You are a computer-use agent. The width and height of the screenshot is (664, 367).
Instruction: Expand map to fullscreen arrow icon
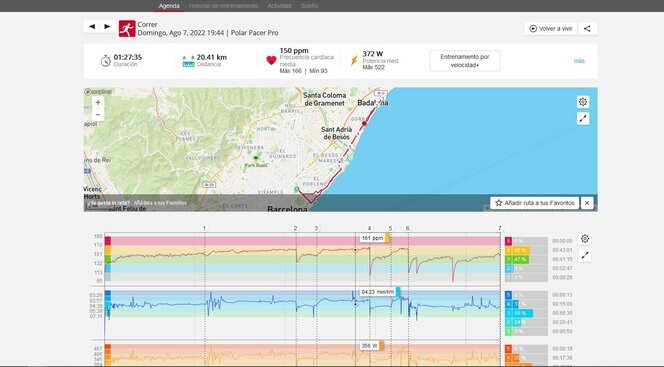(583, 119)
